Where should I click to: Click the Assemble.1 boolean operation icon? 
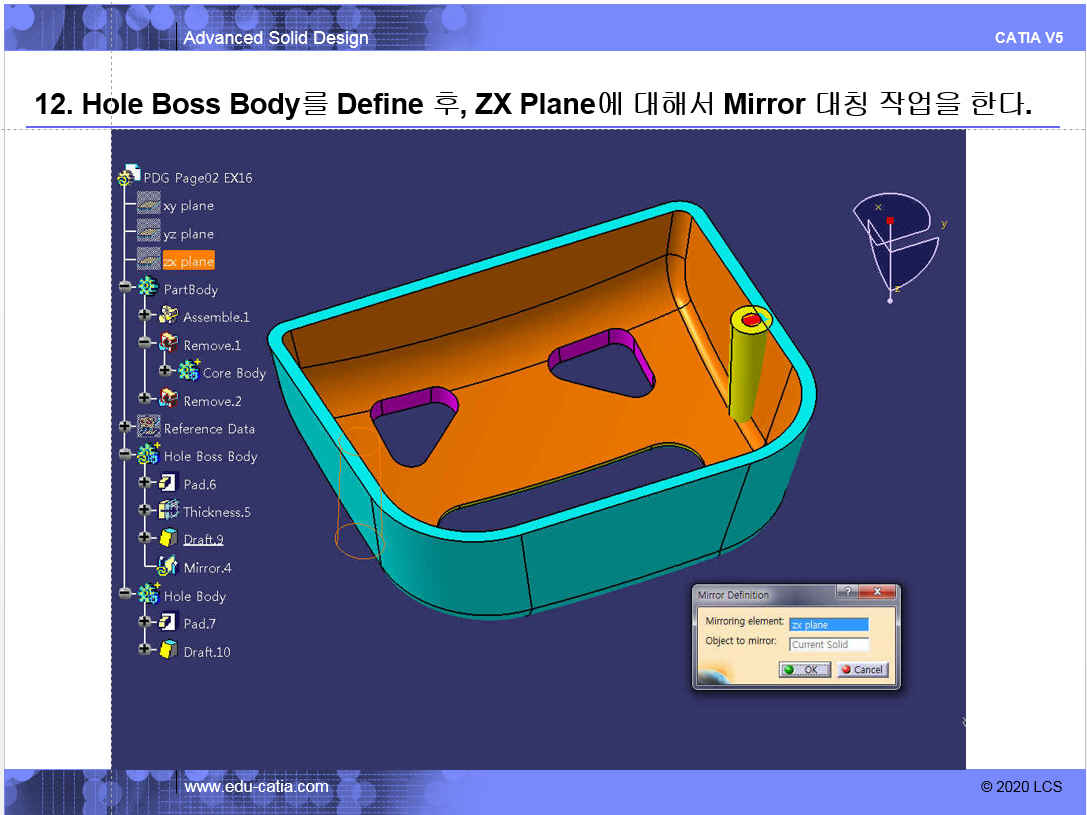click(168, 317)
